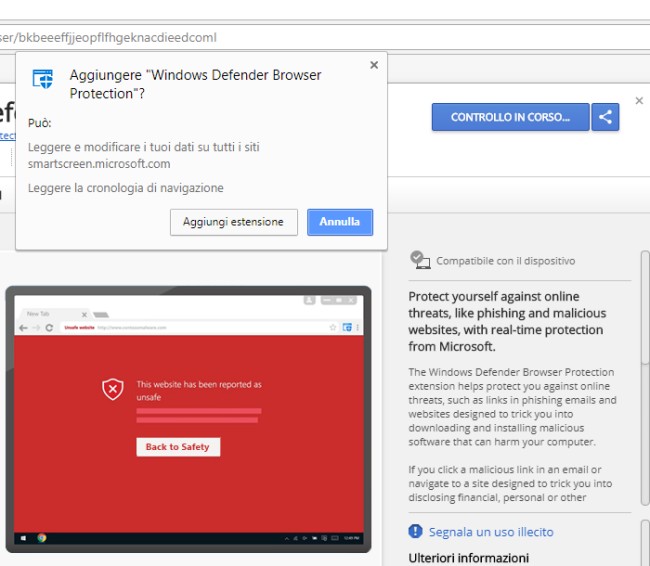Screen dimensions: 650x566
Task: Click the browser address bar URL
Action: (108, 38)
